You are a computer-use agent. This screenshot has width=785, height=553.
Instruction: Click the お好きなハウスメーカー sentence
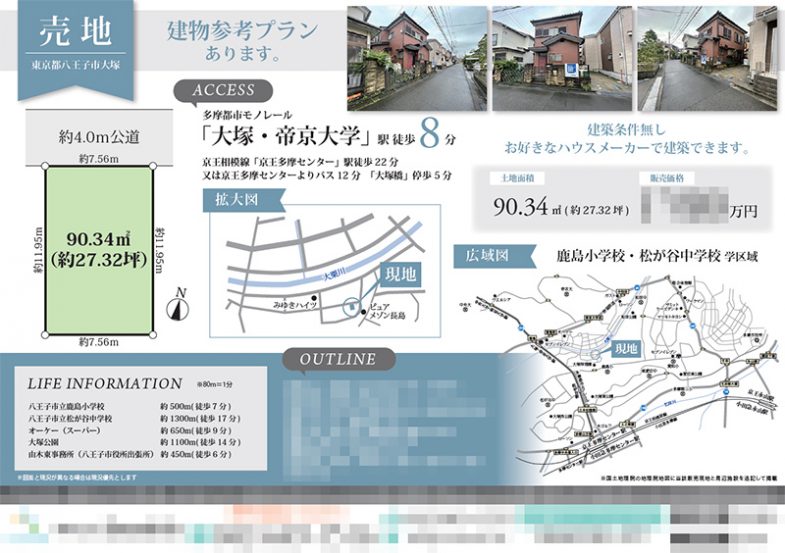click(626, 148)
